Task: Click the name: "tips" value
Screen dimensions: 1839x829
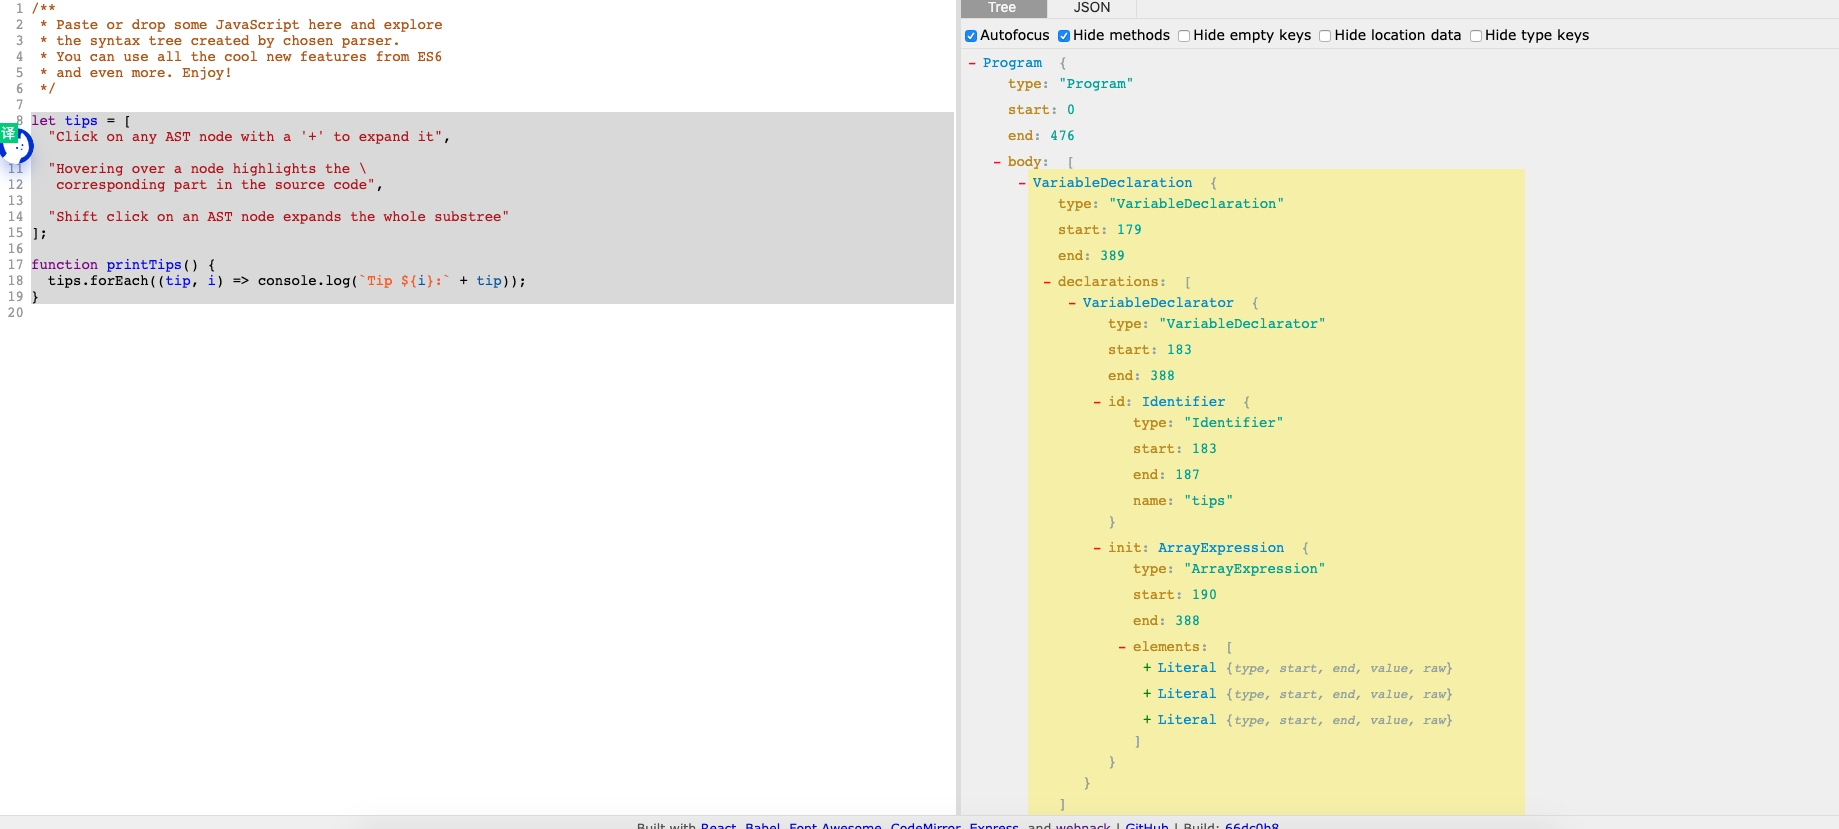Action: click(x=1208, y=501)
